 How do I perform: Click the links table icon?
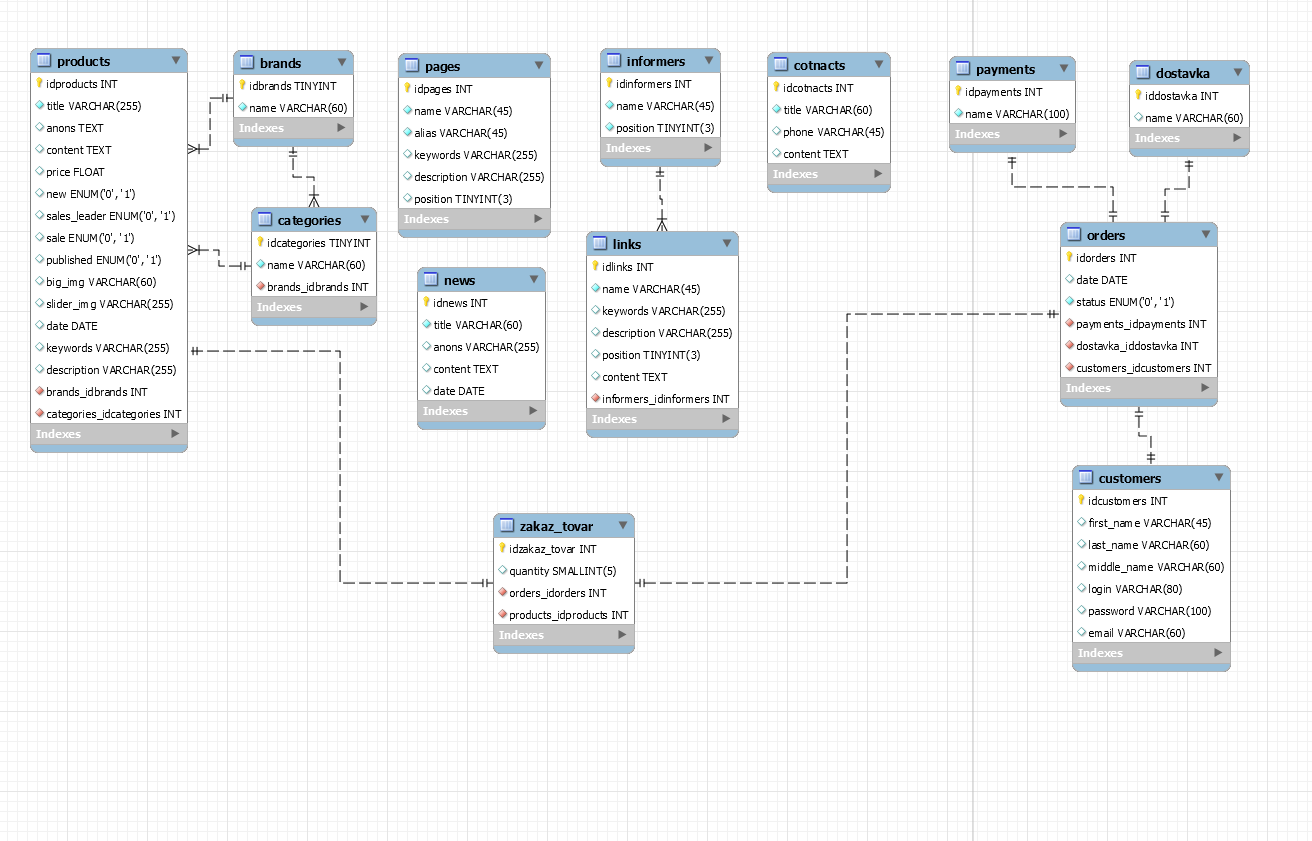[x=600, y=244]
